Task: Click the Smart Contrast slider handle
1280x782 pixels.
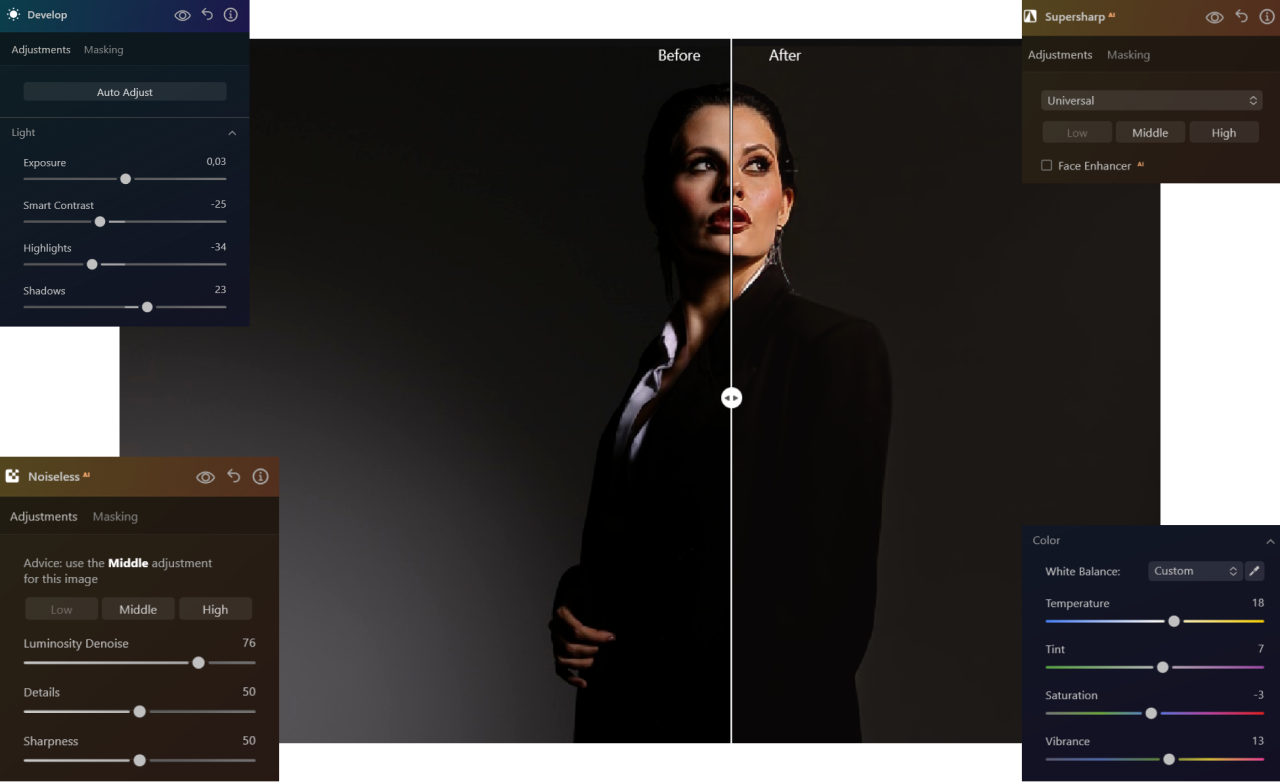Action: point(100,221)
